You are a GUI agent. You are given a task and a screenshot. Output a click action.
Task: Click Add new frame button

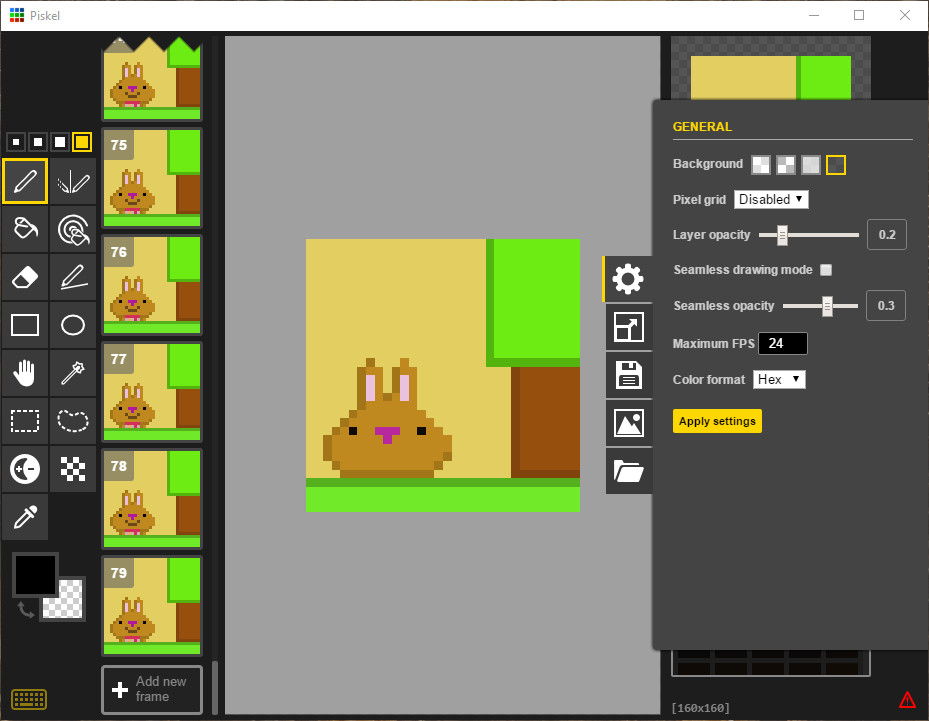click(x=152, y=690)
